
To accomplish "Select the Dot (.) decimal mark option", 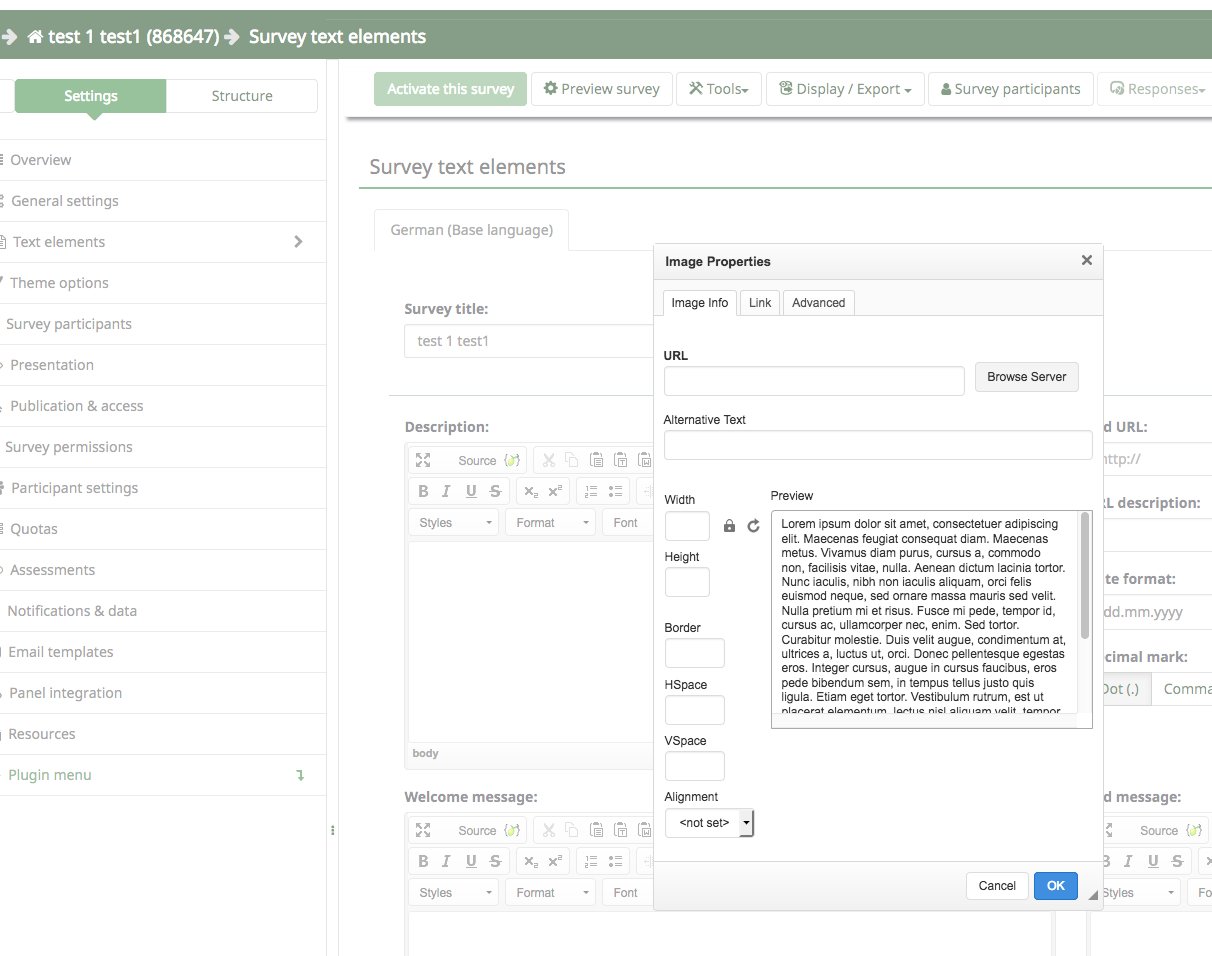I will click(1121, 689).
